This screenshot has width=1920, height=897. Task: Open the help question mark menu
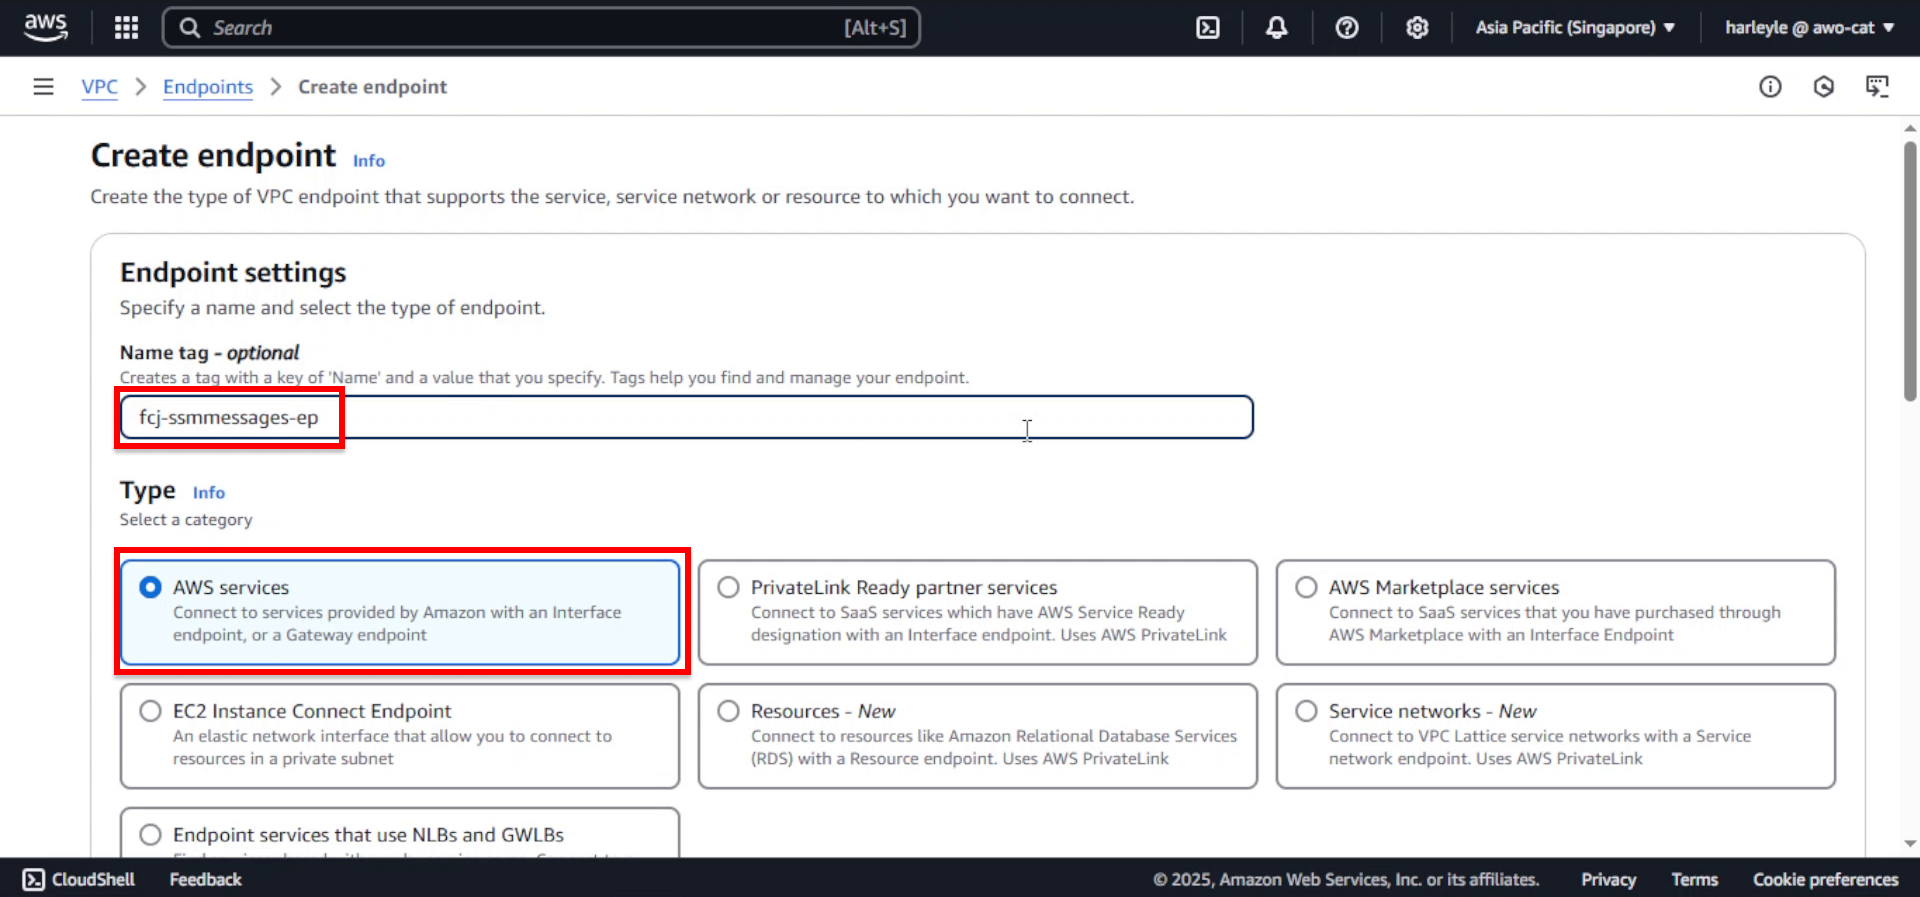tap(1346, 28)
